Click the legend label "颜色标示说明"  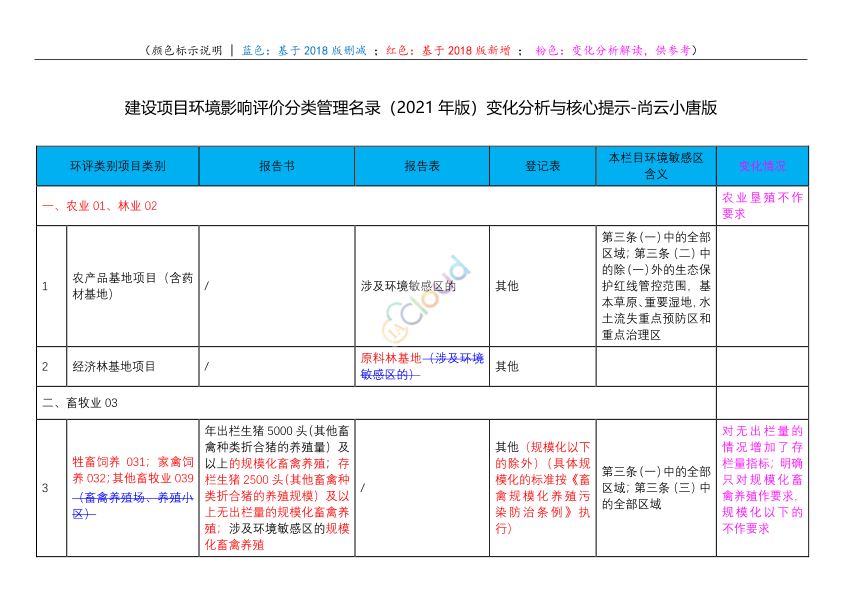187,50
